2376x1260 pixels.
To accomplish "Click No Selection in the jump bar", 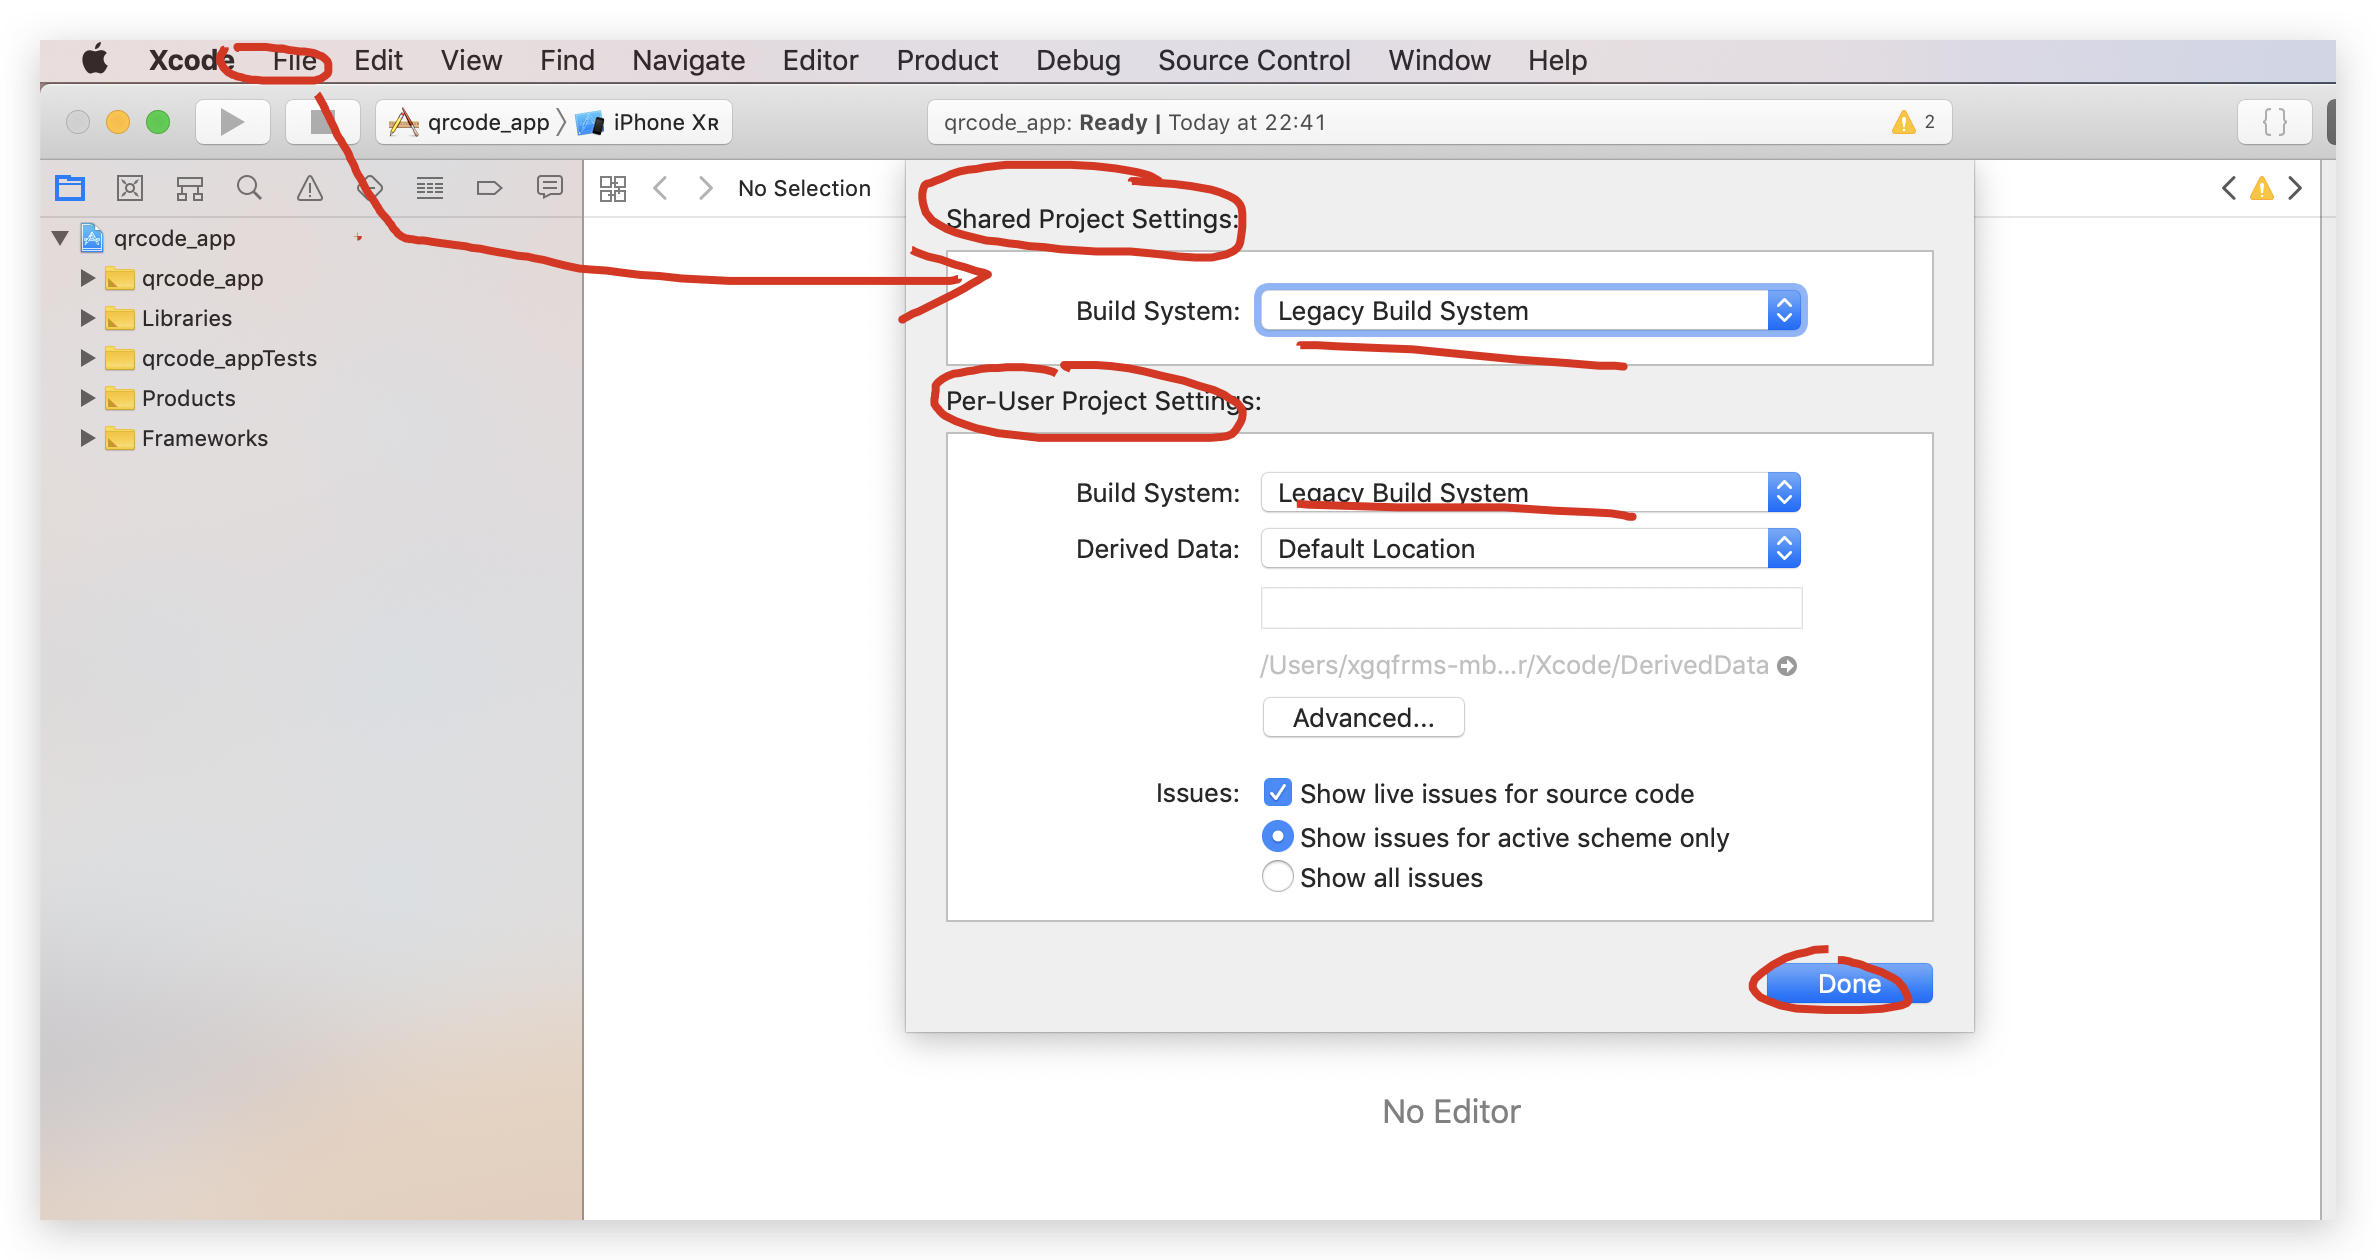I will pyautogui.click(x=804, y=188).
